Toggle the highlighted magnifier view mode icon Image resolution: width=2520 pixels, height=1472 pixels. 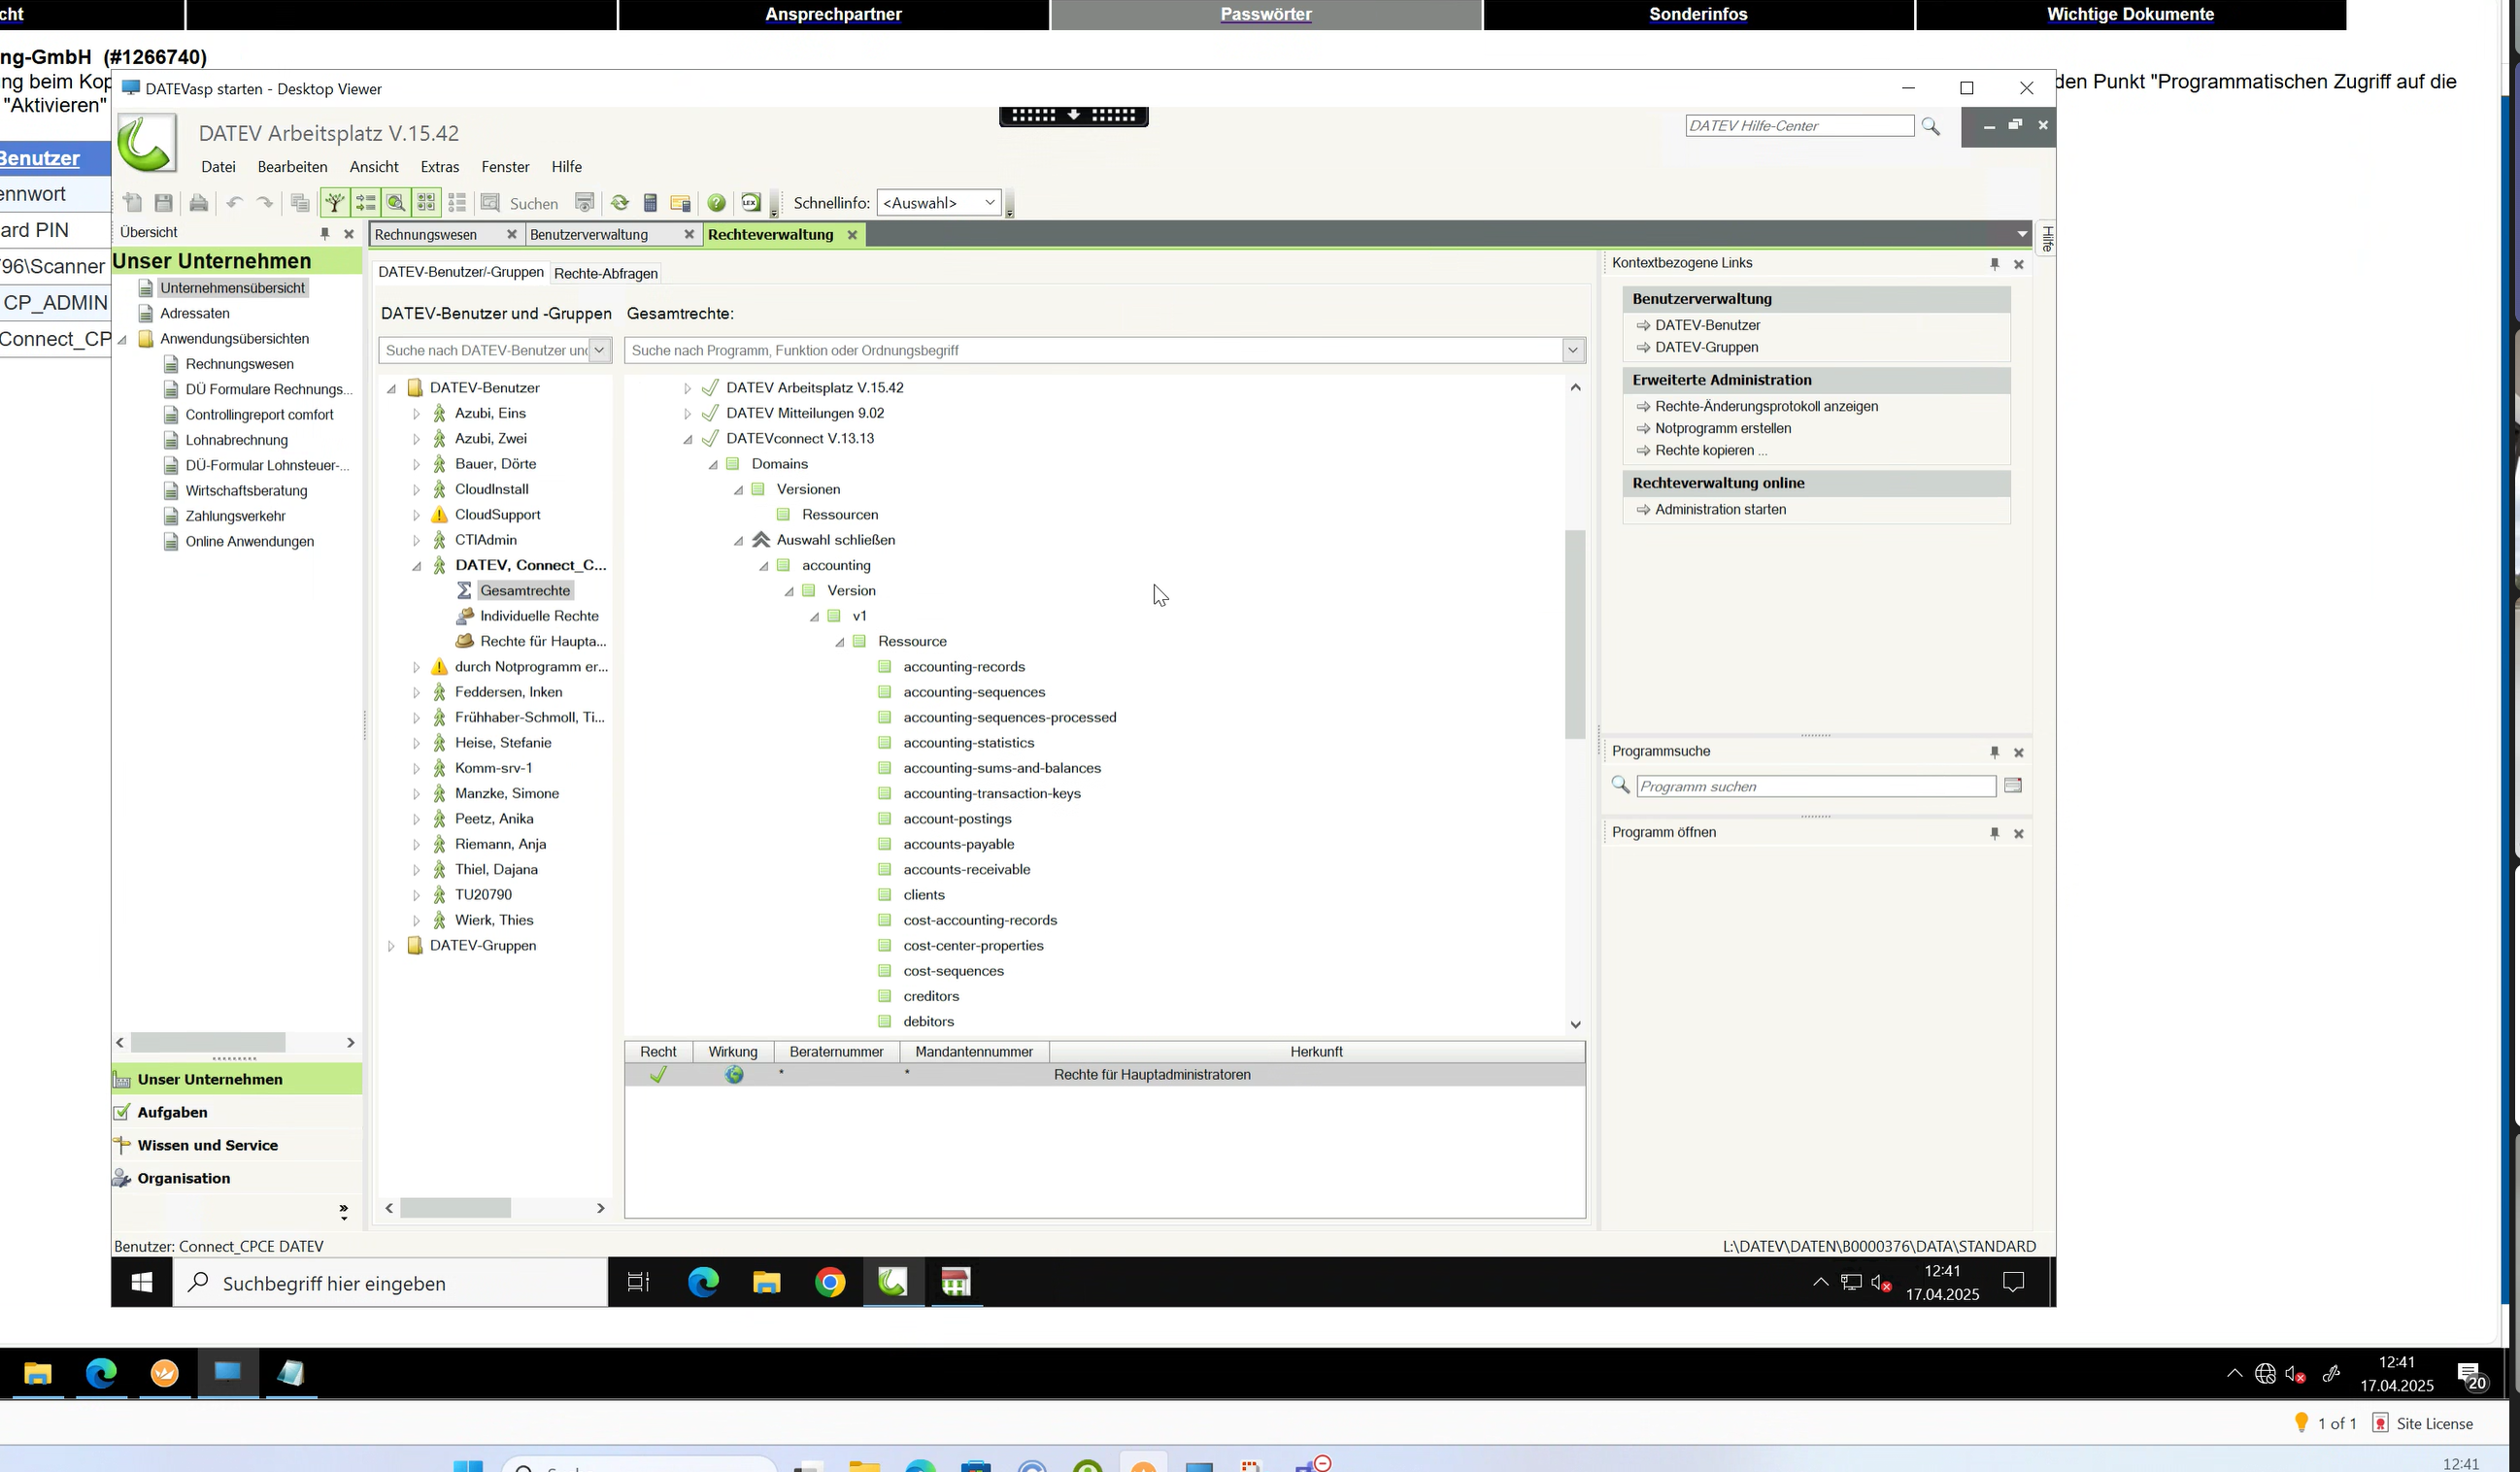tap(396, 202)
